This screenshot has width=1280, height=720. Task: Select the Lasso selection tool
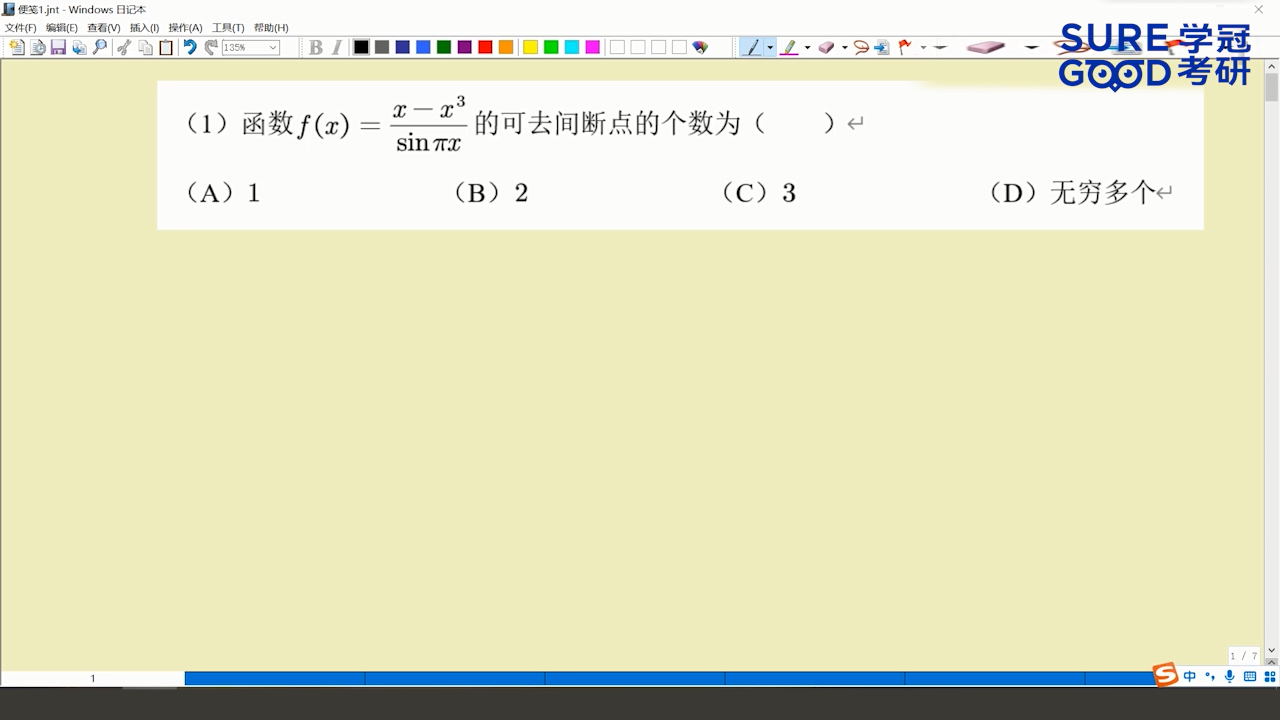coord(861,47)
